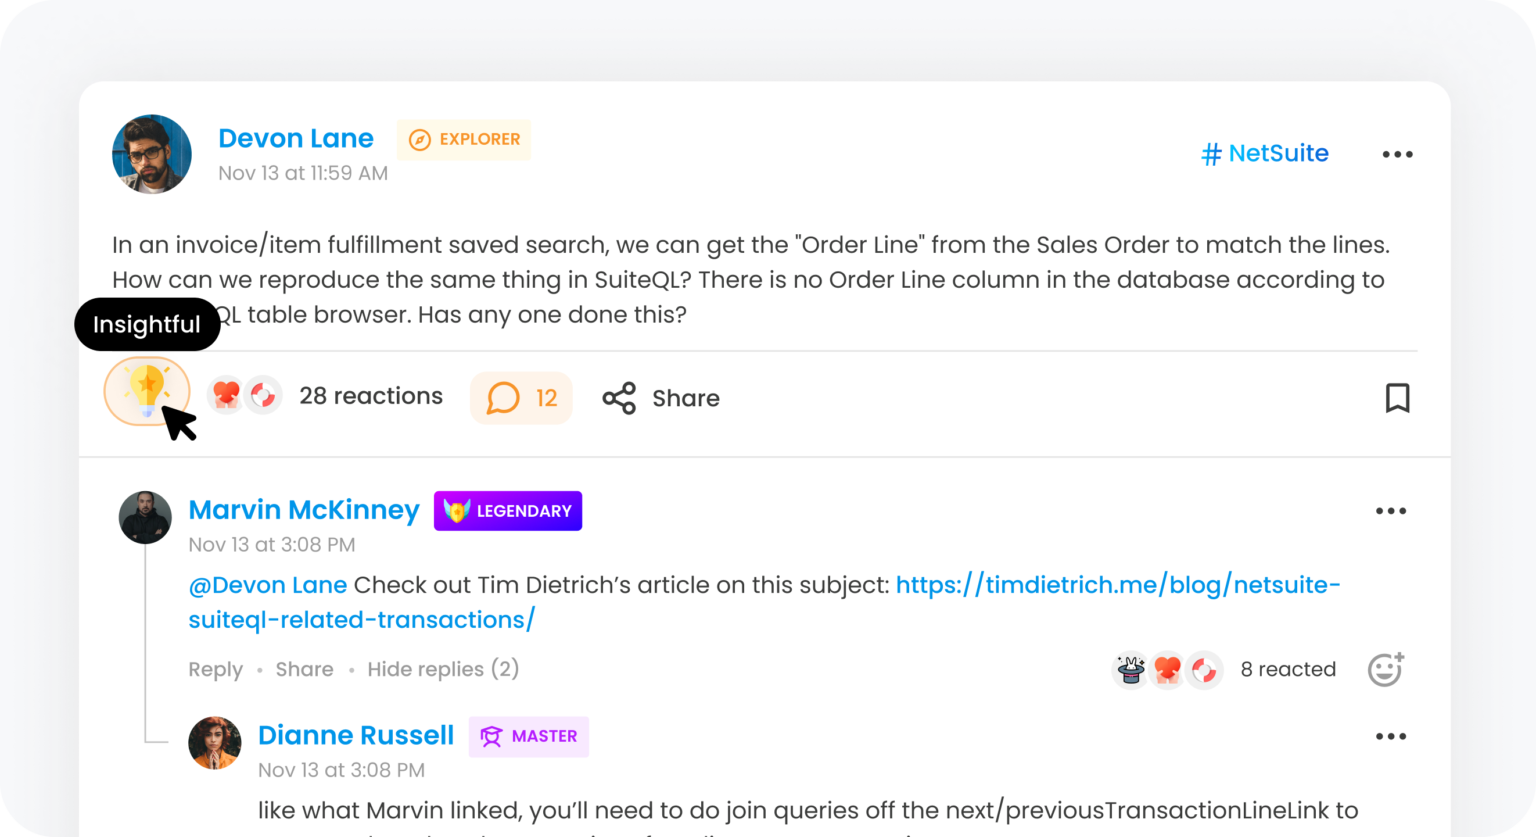
Task: Click the Insightful lightbulb reaction button
Action: (147, 391)
